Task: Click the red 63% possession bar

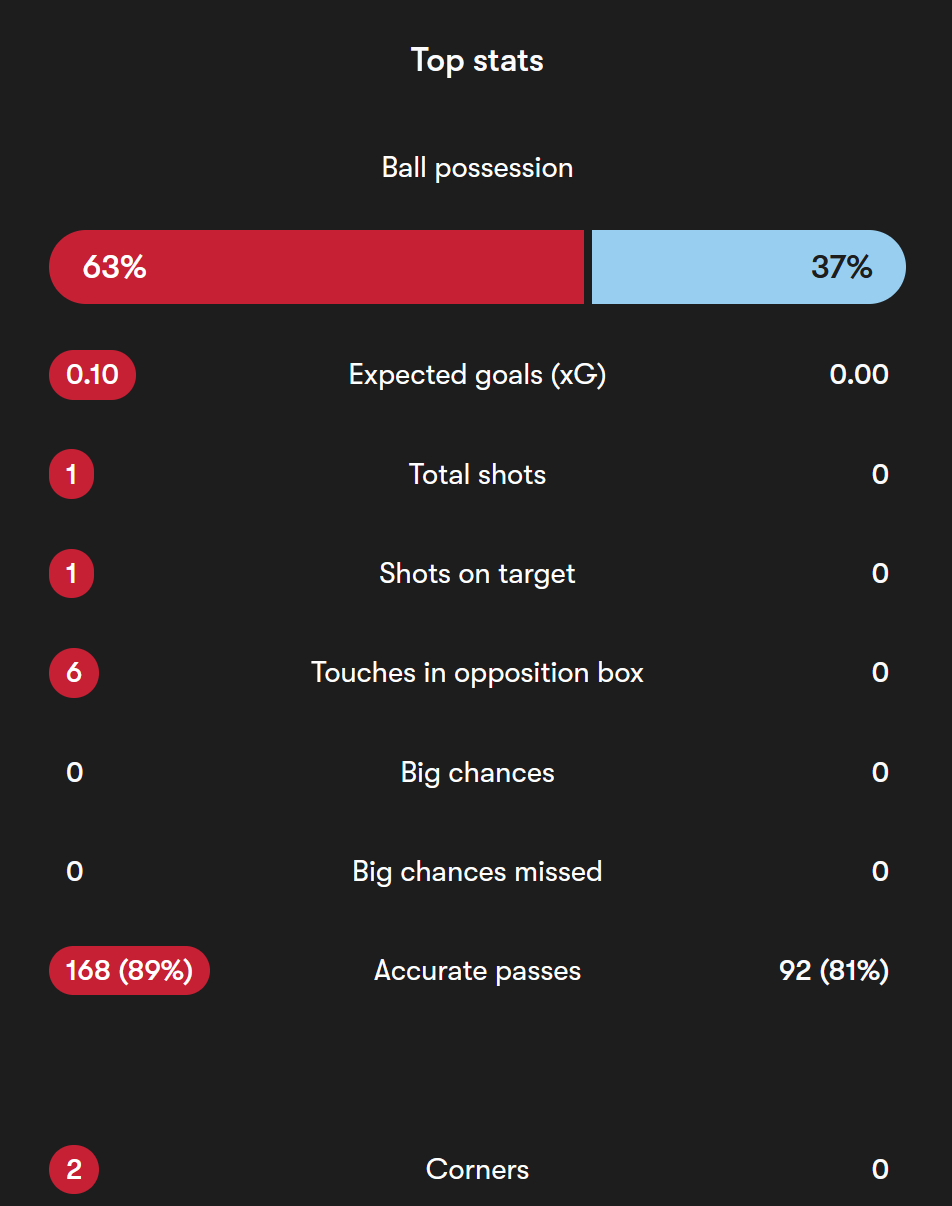Action: [316, 267]
